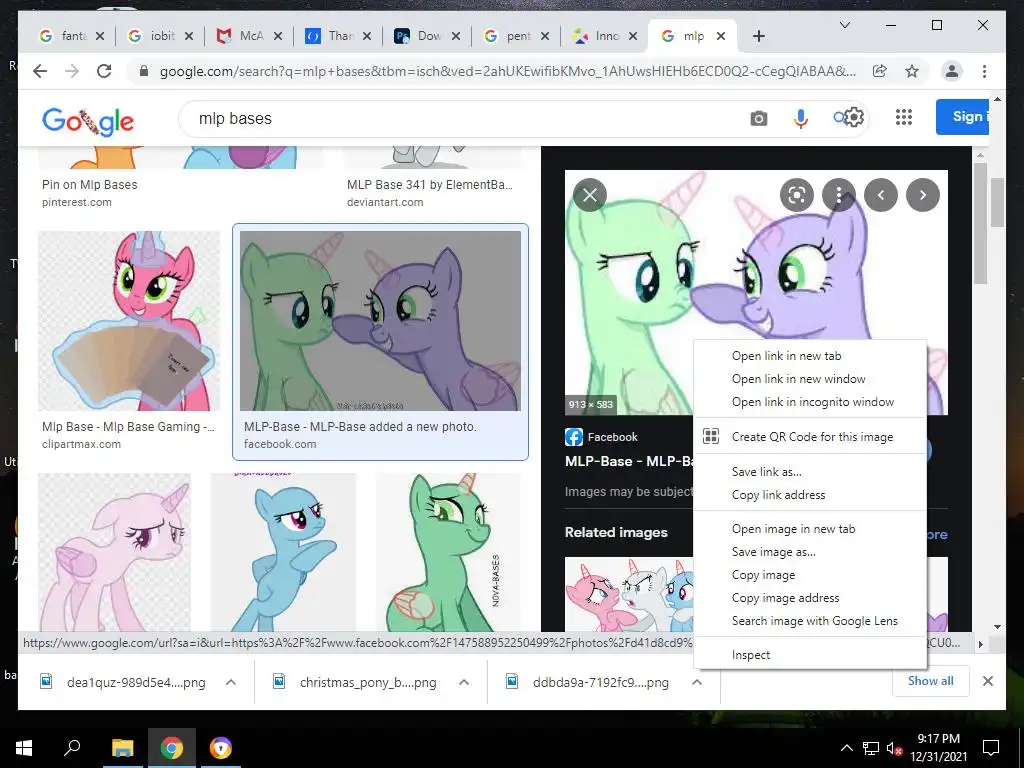
Task: Click the muted volume tray icon
Action: (894, 748)
